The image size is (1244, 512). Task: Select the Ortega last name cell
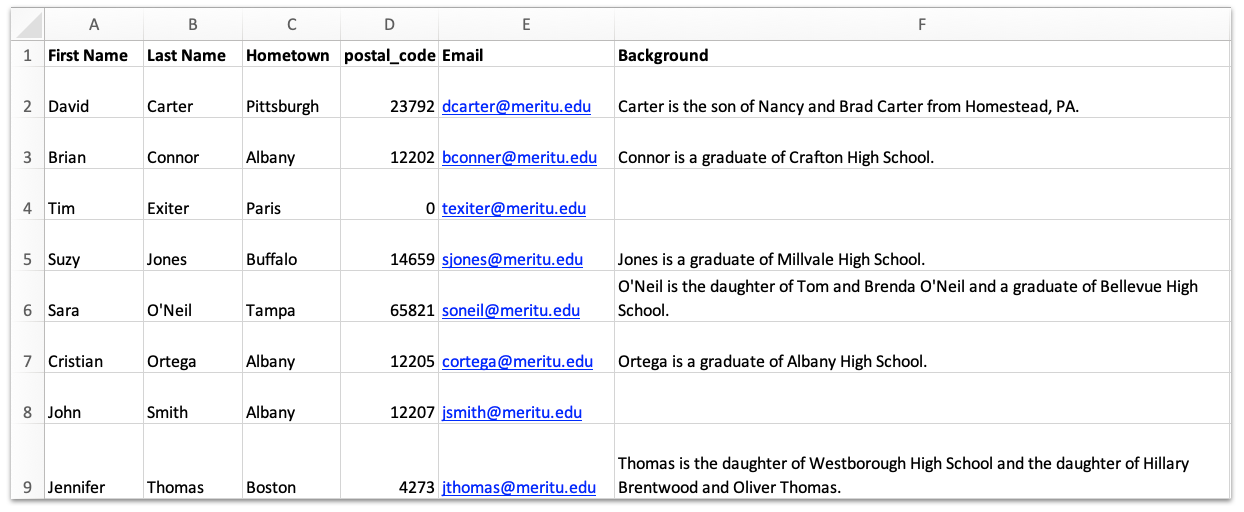coord(193,348)
